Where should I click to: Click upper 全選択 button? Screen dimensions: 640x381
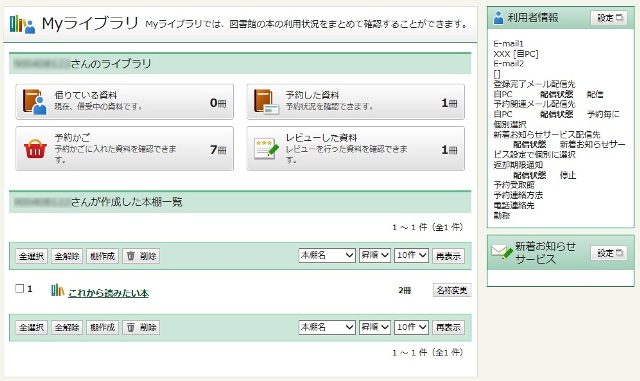(x=32, y=256)
